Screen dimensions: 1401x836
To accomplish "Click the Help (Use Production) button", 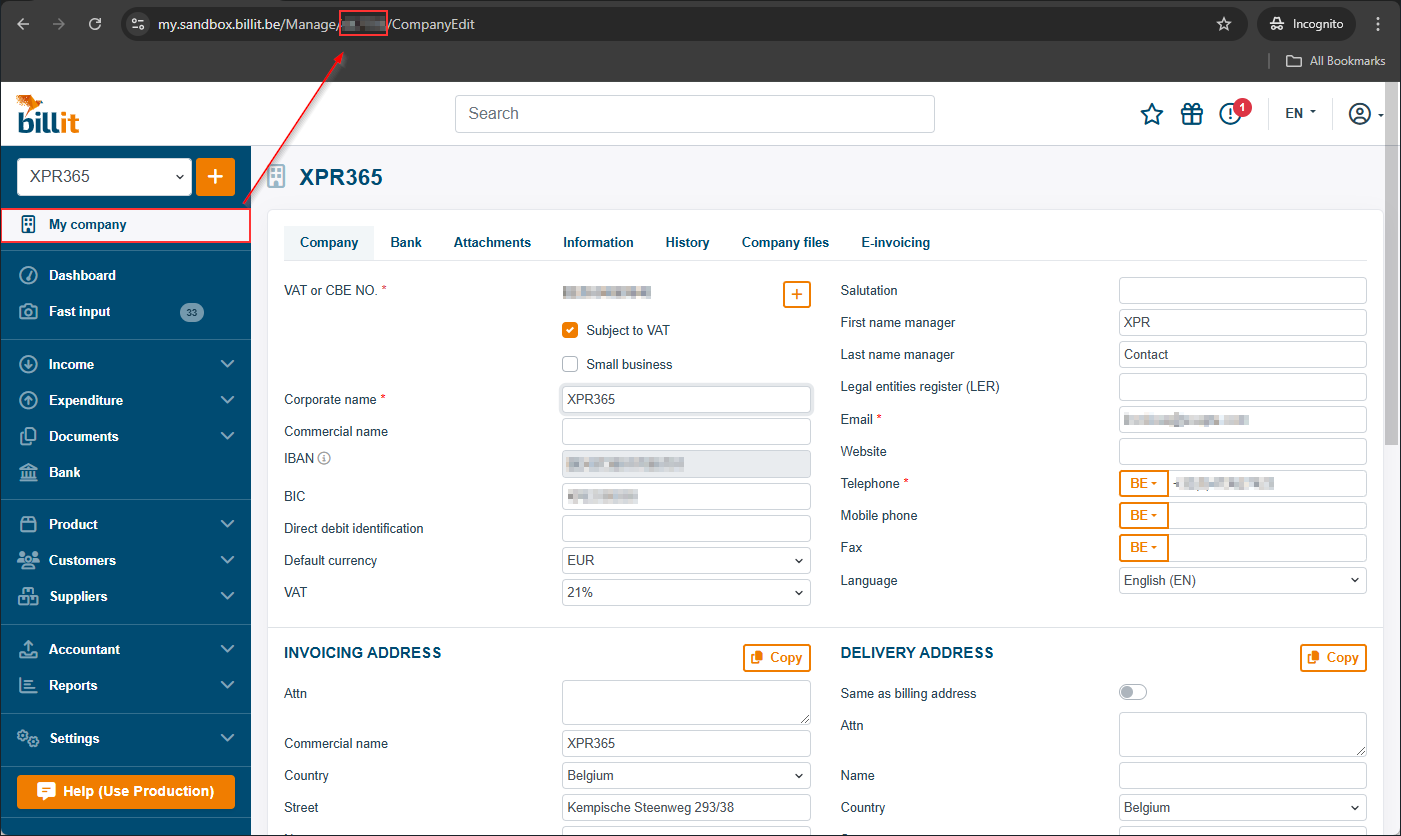I will 126,791.
